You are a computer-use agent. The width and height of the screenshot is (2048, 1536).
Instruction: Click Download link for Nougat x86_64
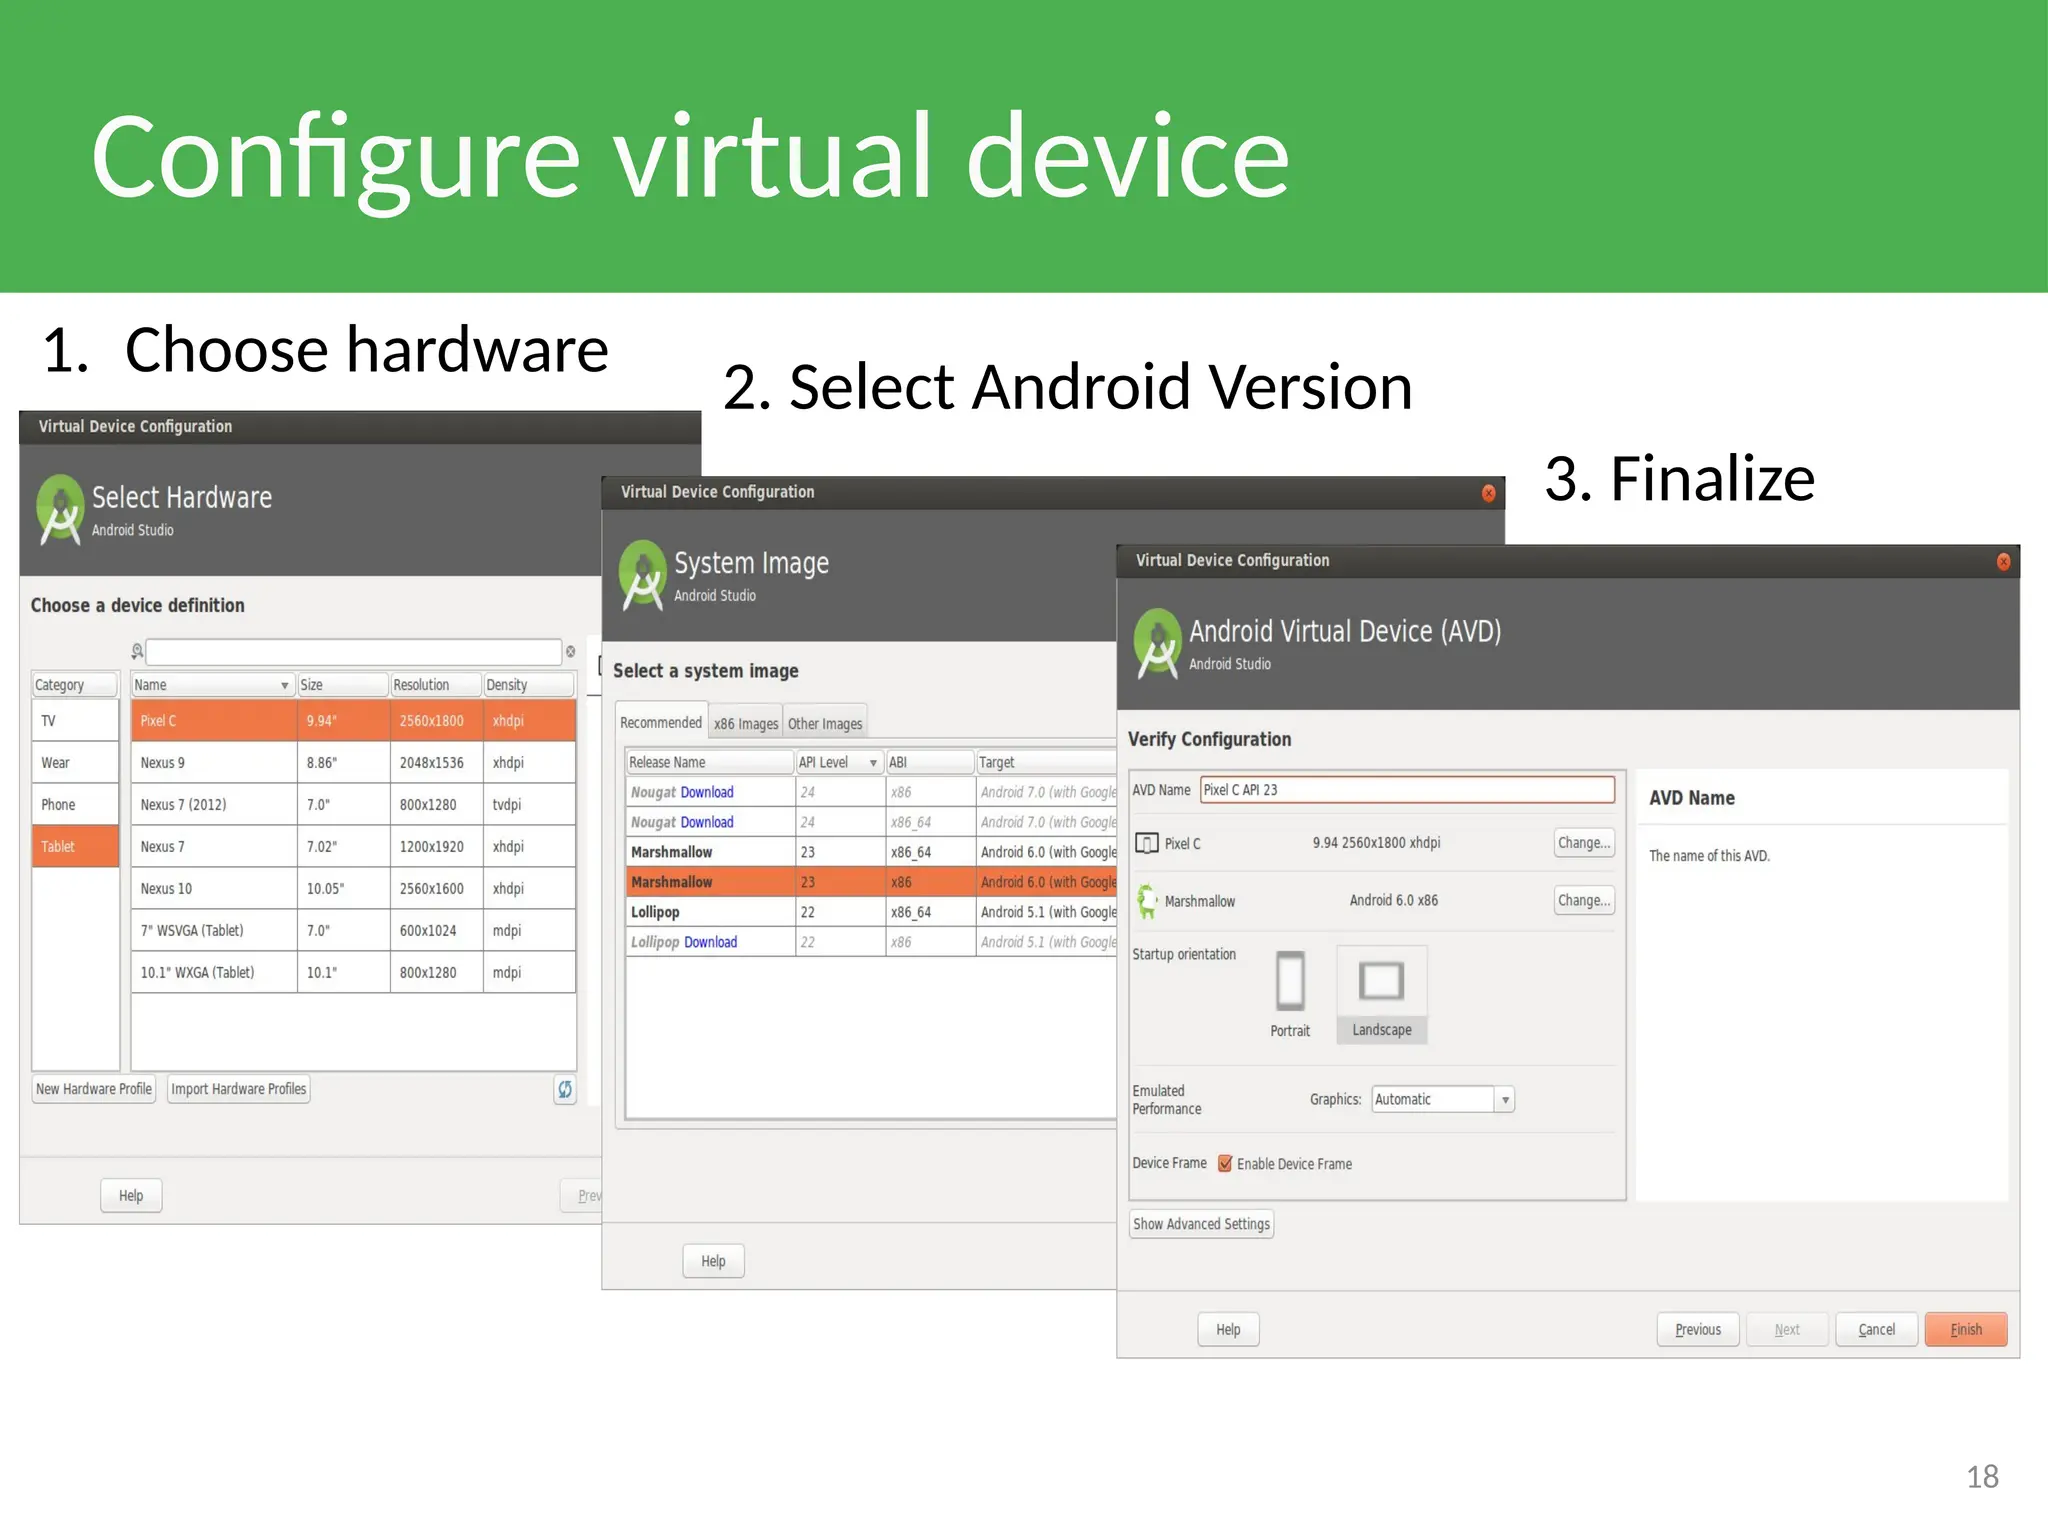(707, 822)
